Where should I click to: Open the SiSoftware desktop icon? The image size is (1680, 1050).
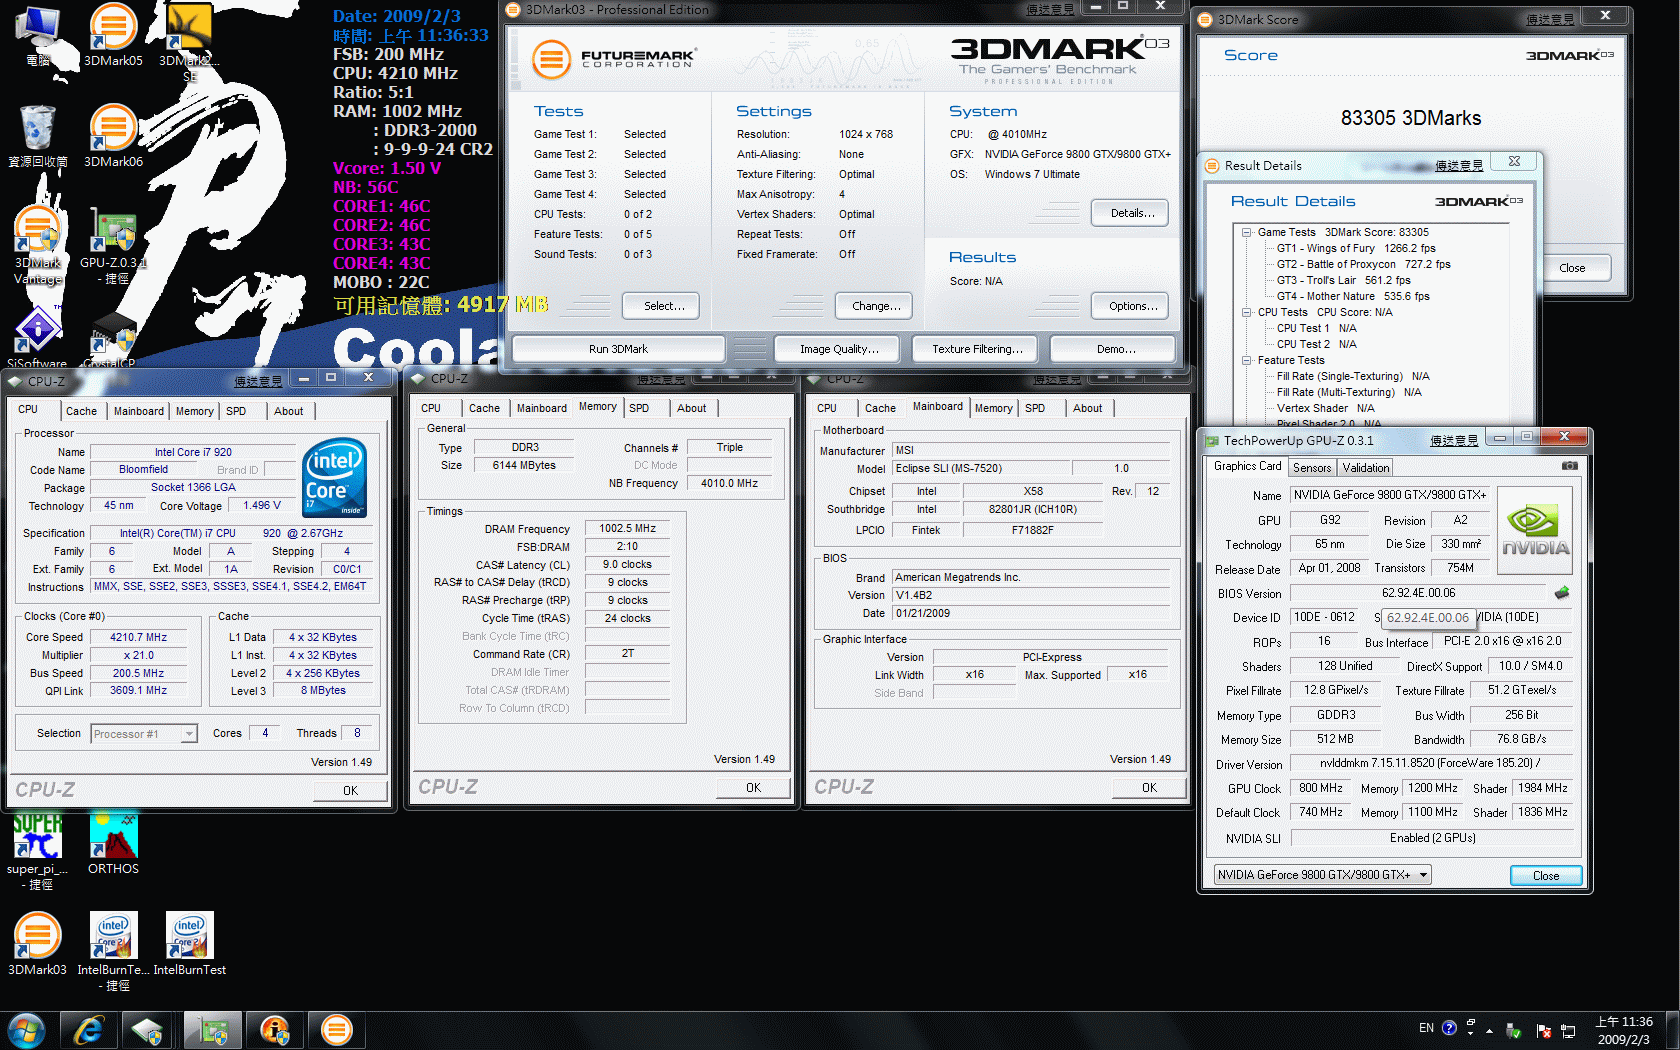click(37, 338)
